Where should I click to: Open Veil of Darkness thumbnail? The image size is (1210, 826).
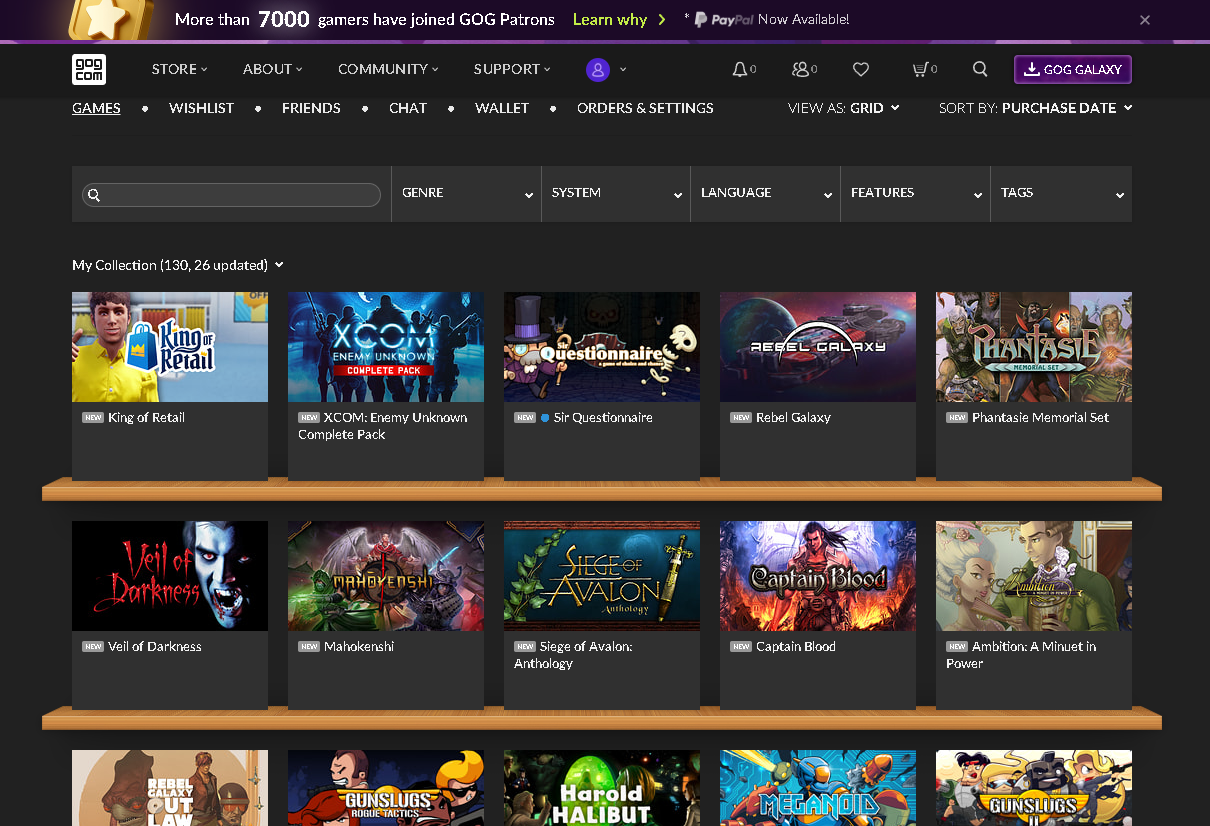point(170,576)
